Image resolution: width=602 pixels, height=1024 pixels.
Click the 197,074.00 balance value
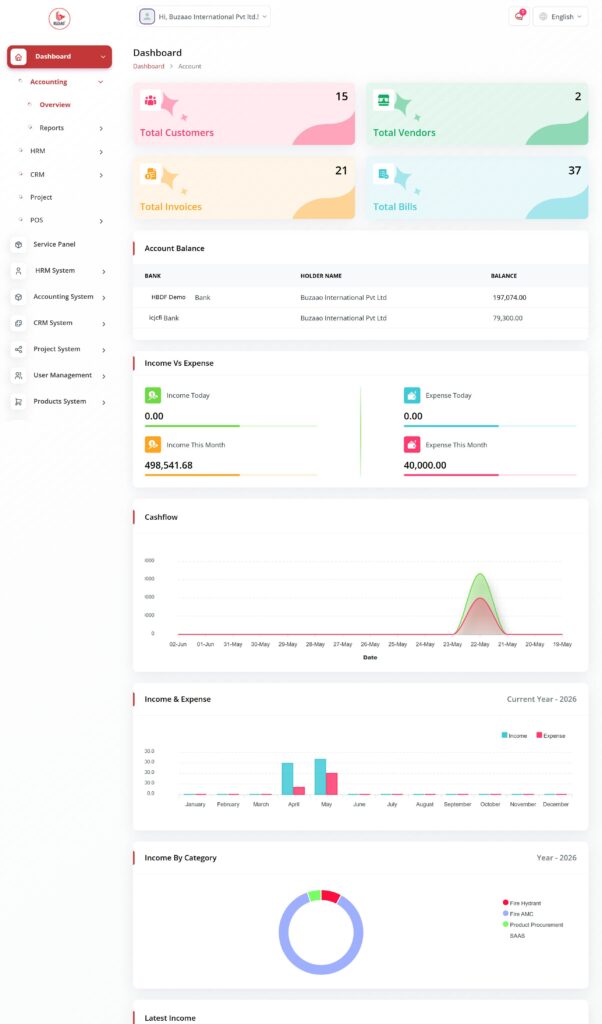(x=509, y=297)
